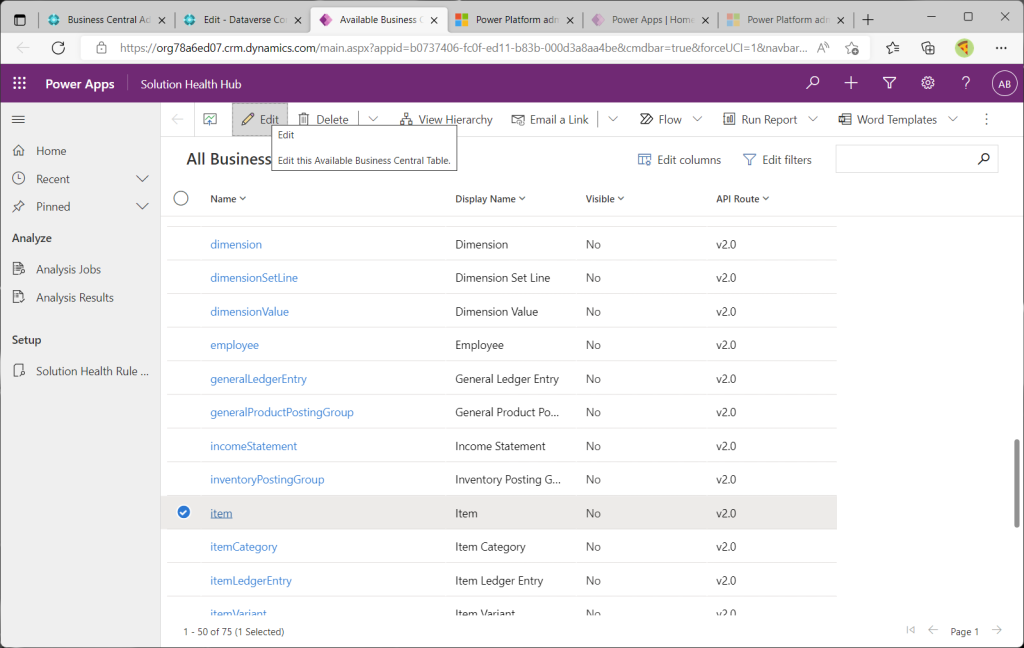Viewport: 1024px width, 648px height.
Task: Open the browser Settings and more menu
Action: (1001, 48)
